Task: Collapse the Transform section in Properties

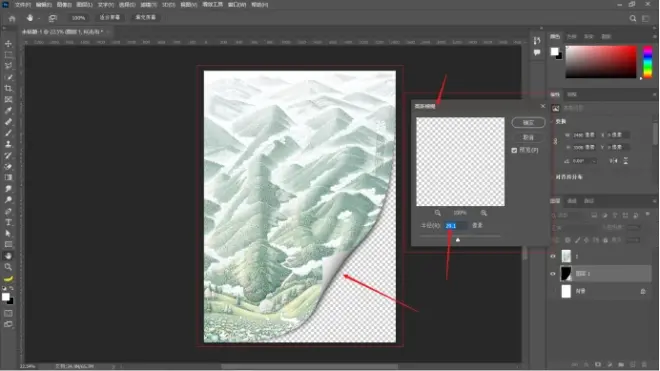Action: pos(552,121)
